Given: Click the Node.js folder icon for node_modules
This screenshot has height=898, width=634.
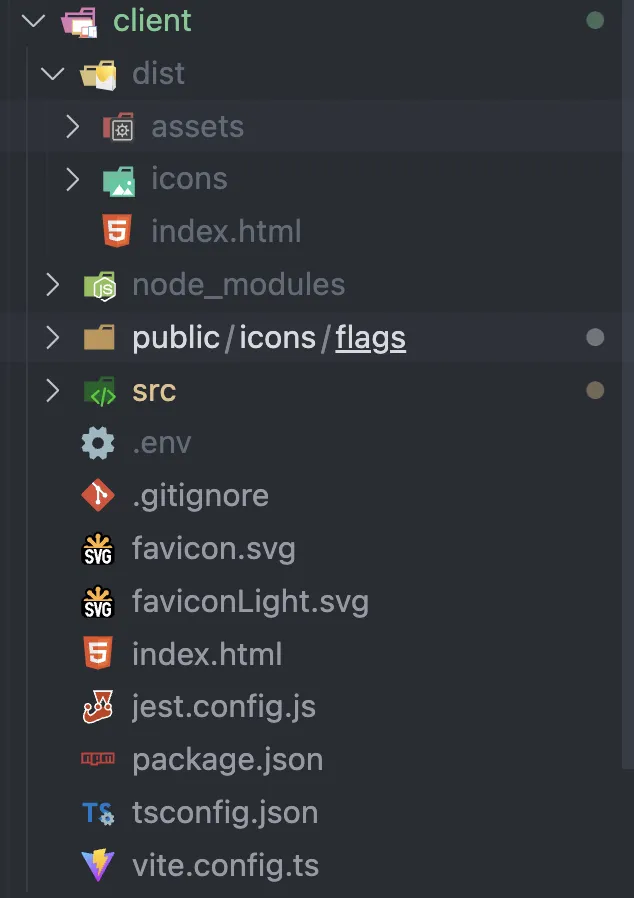Looking at the screenshot, I should click(99, 285).
